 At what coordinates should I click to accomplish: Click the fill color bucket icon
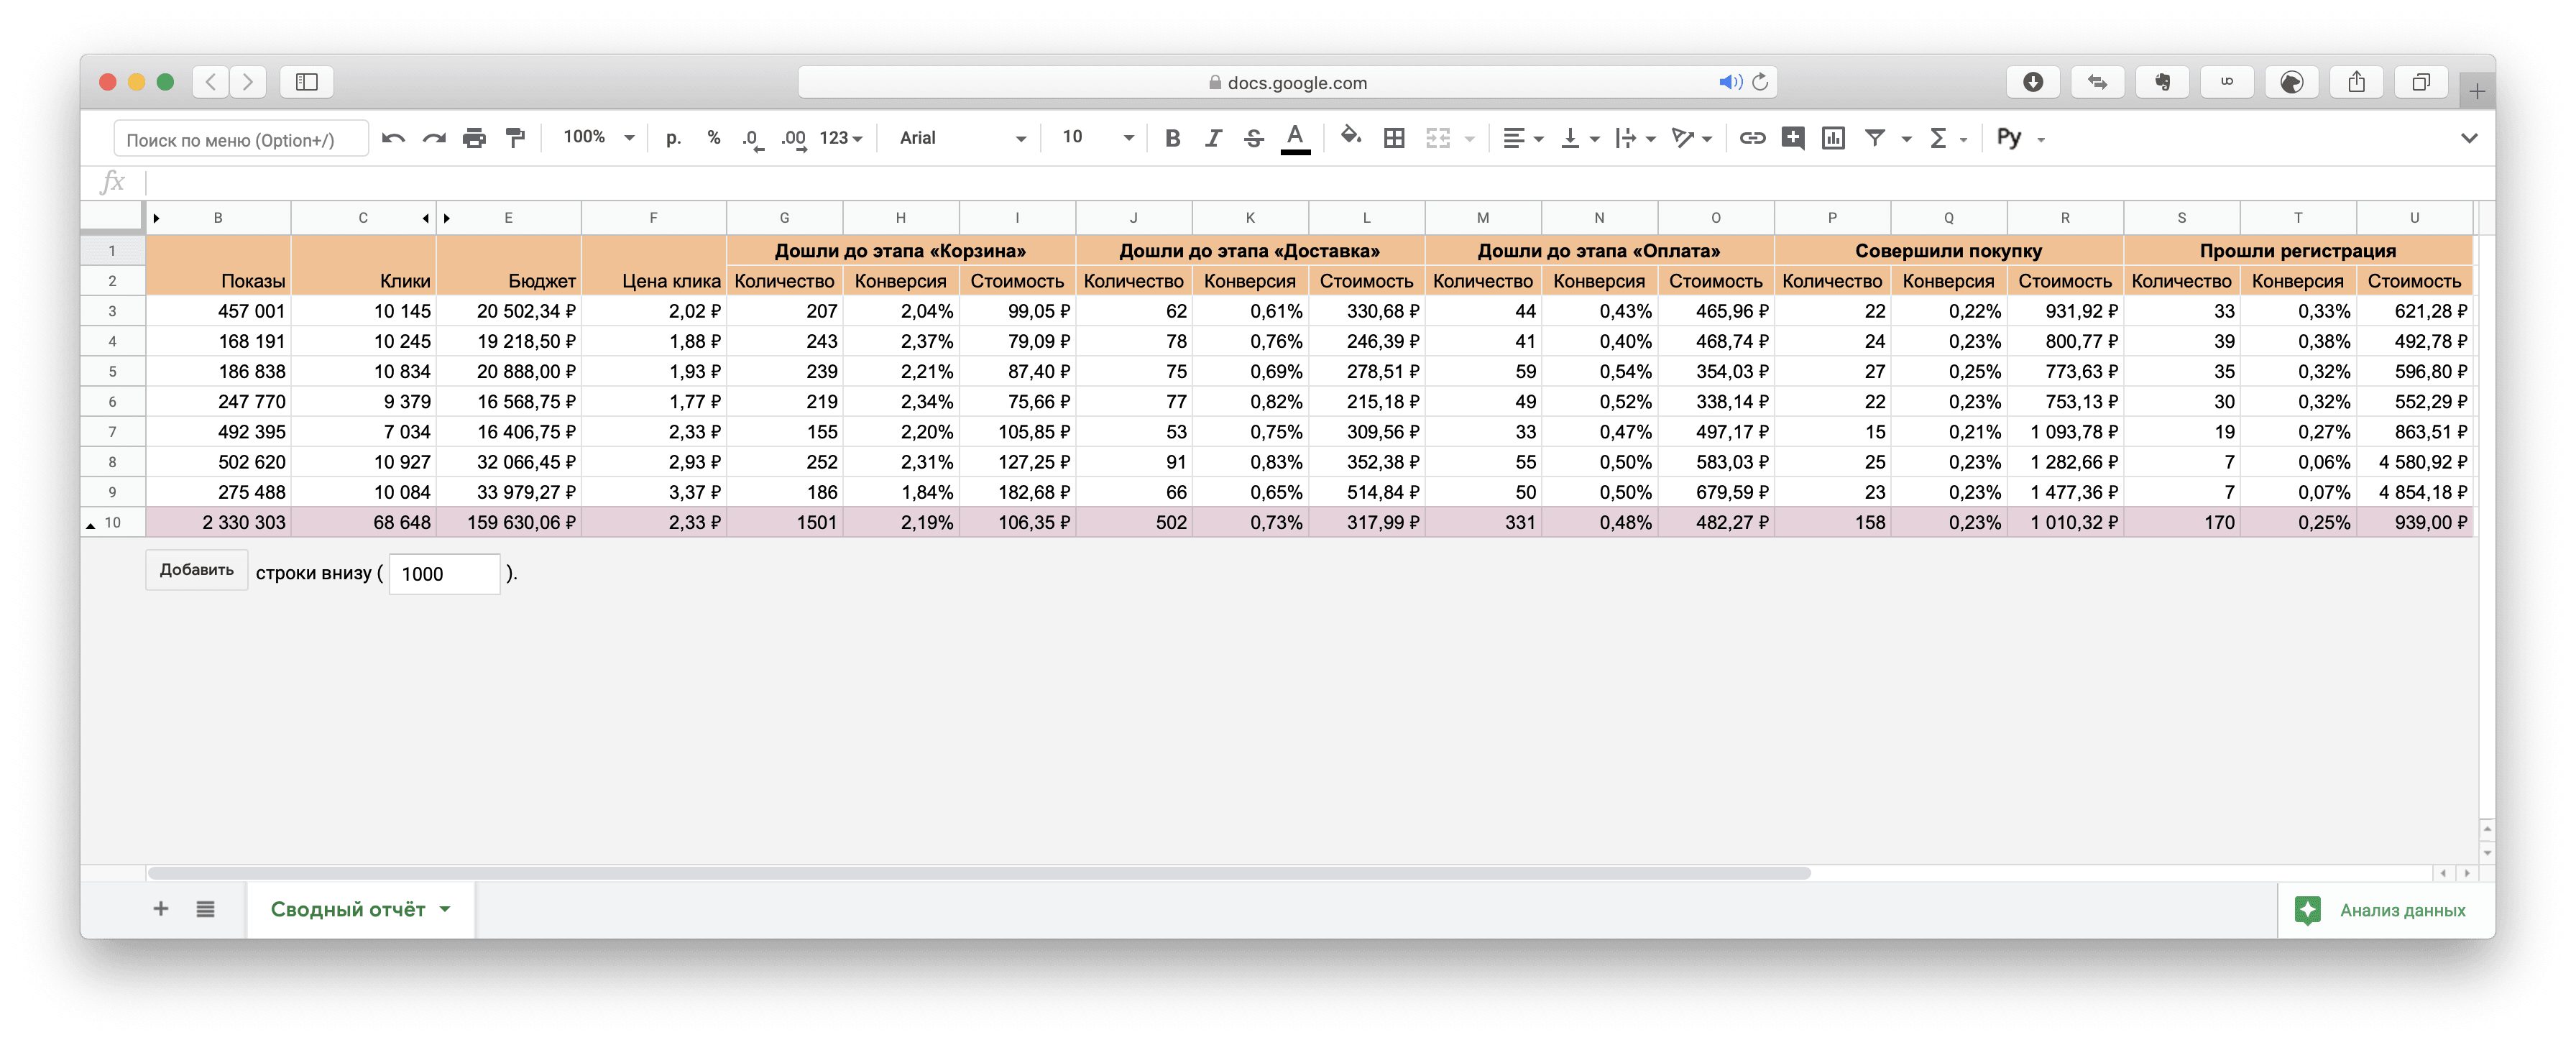point(1350,137)
